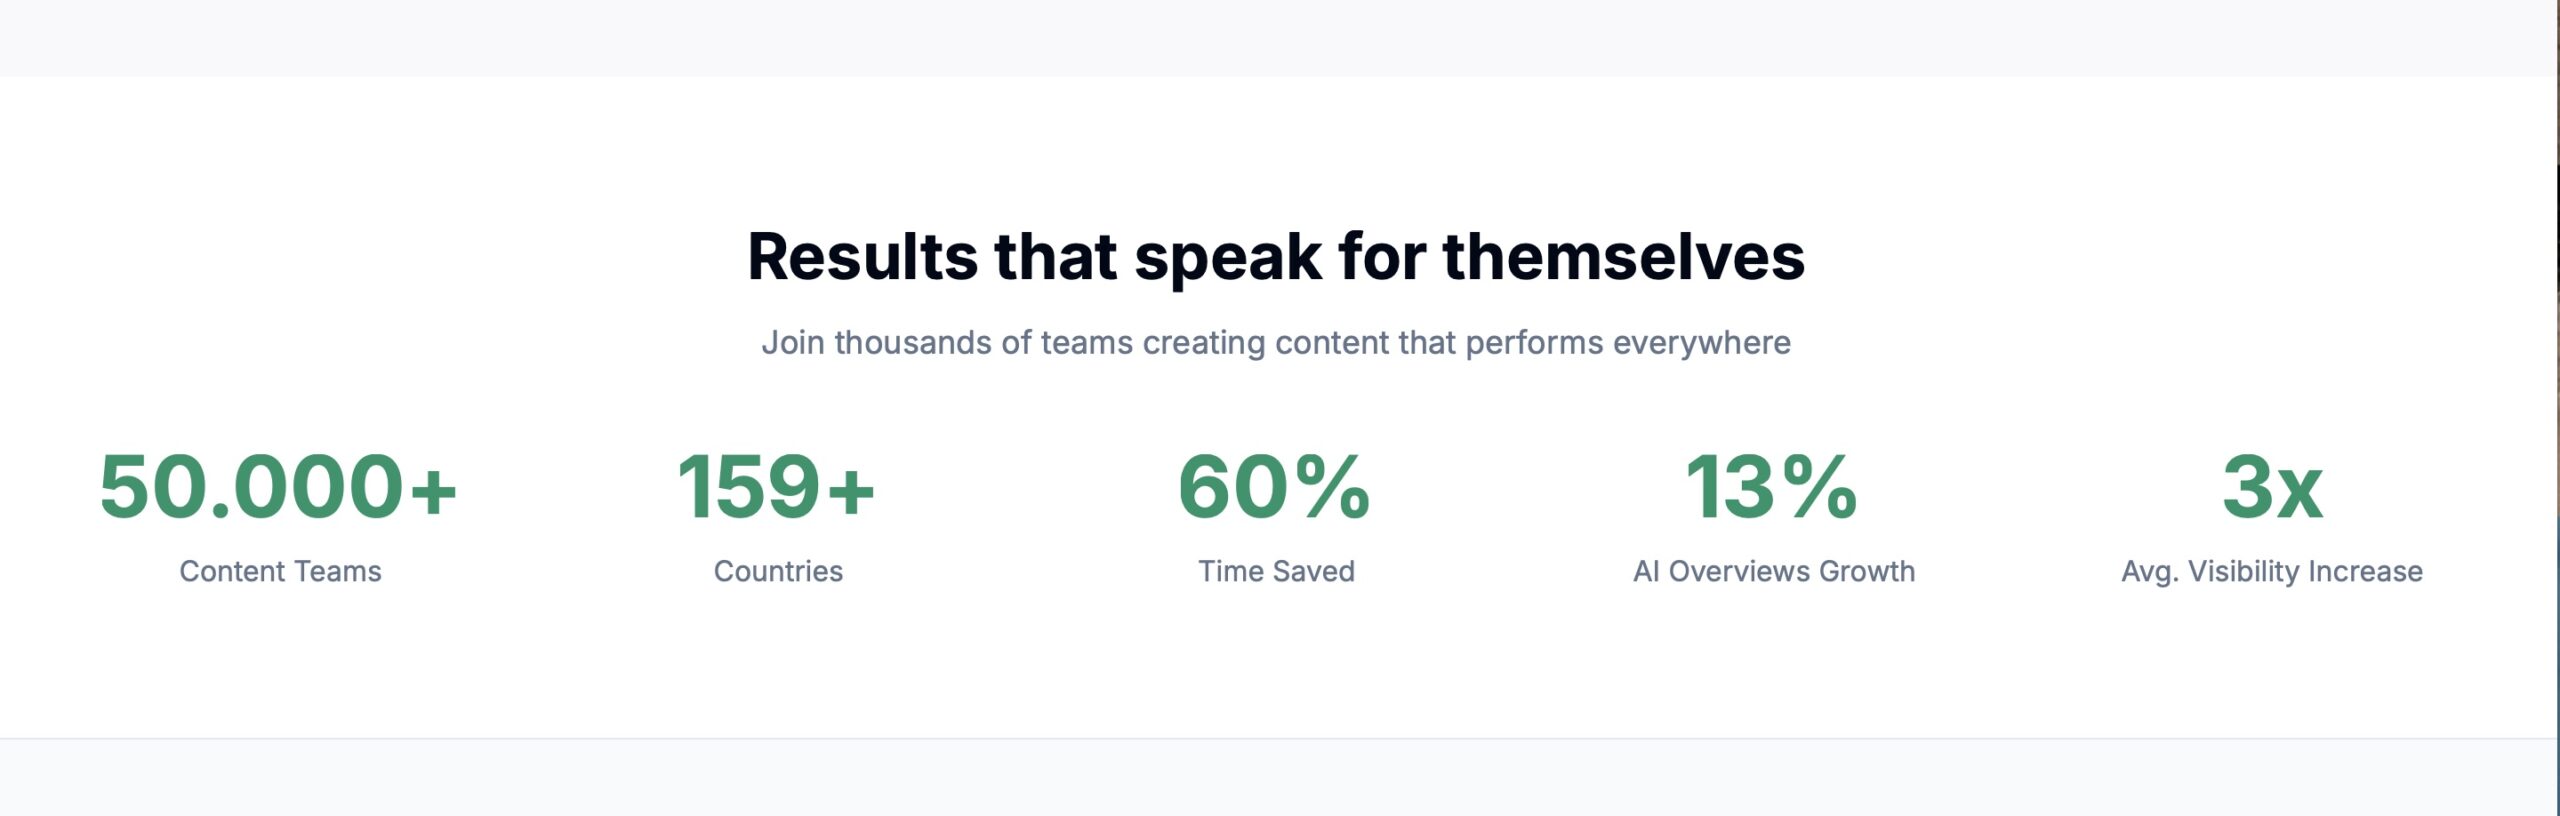This screenshot has width=2560, height=816.
Task: Select the 'Countries' label
Action: [778, 571]
